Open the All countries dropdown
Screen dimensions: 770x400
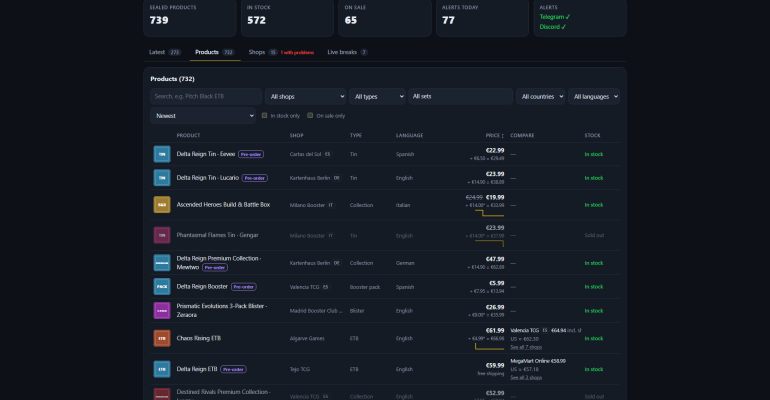tap(540, 97)
